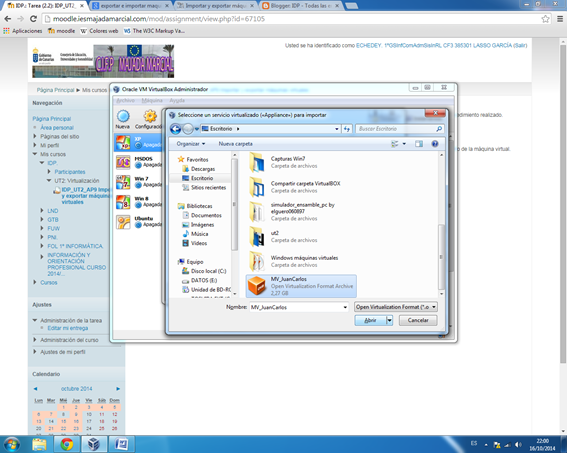The image size is (567, 453).
Task: Select the Win 7 virtual machine
Action: coord(139,182)
